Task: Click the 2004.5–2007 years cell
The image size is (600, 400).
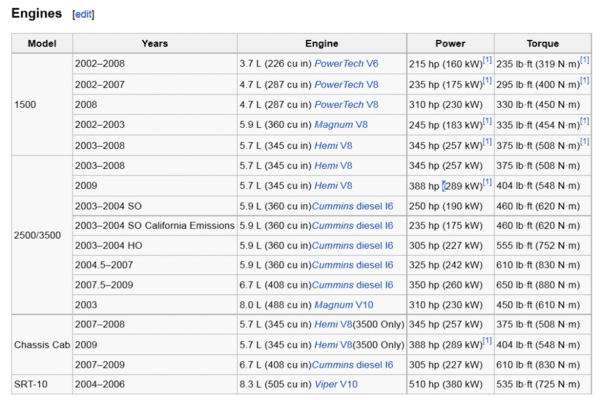Action: [x=155, y=265]
